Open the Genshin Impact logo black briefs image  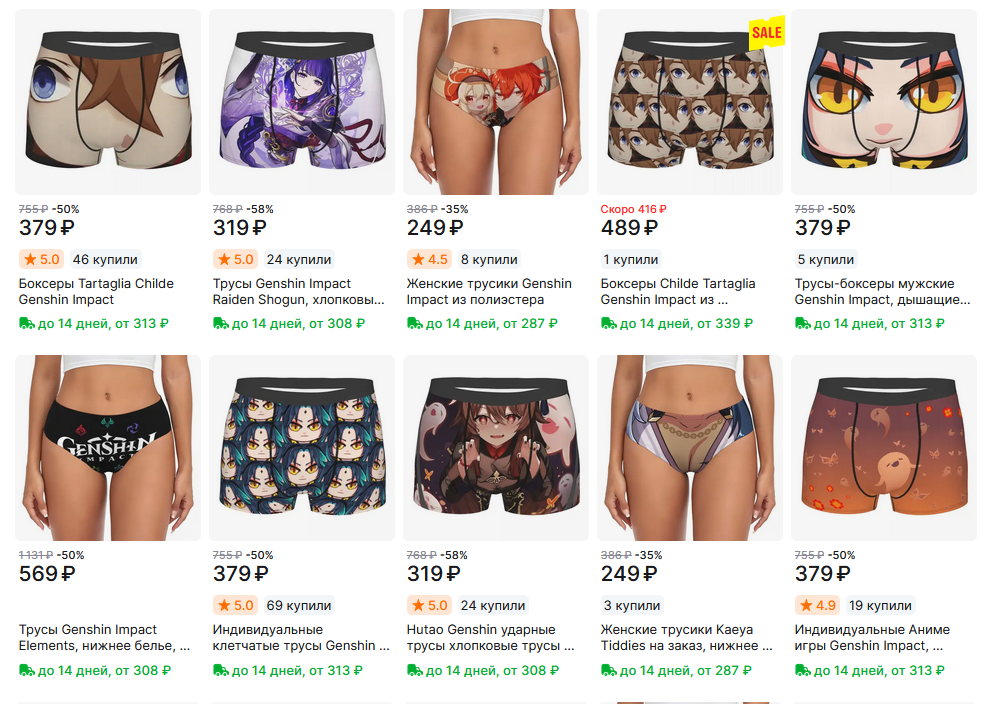click(108, 448)
